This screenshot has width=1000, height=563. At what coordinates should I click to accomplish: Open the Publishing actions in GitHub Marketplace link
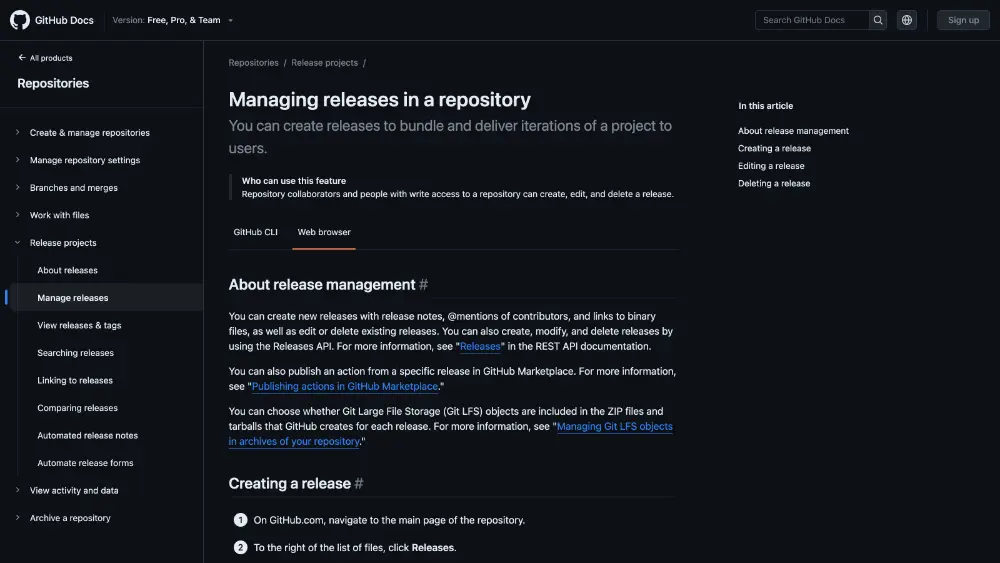pyautogui.click(x=344, y=387)
